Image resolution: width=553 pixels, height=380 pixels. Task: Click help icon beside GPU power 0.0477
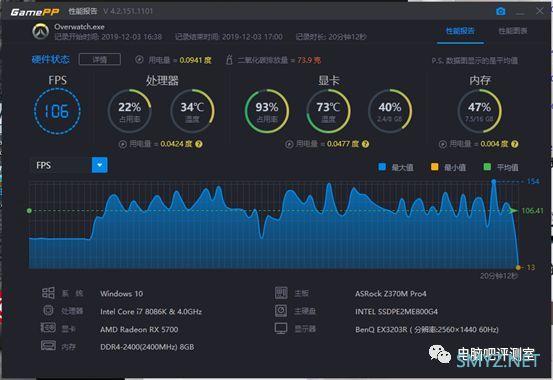click(x=365, y=144)
